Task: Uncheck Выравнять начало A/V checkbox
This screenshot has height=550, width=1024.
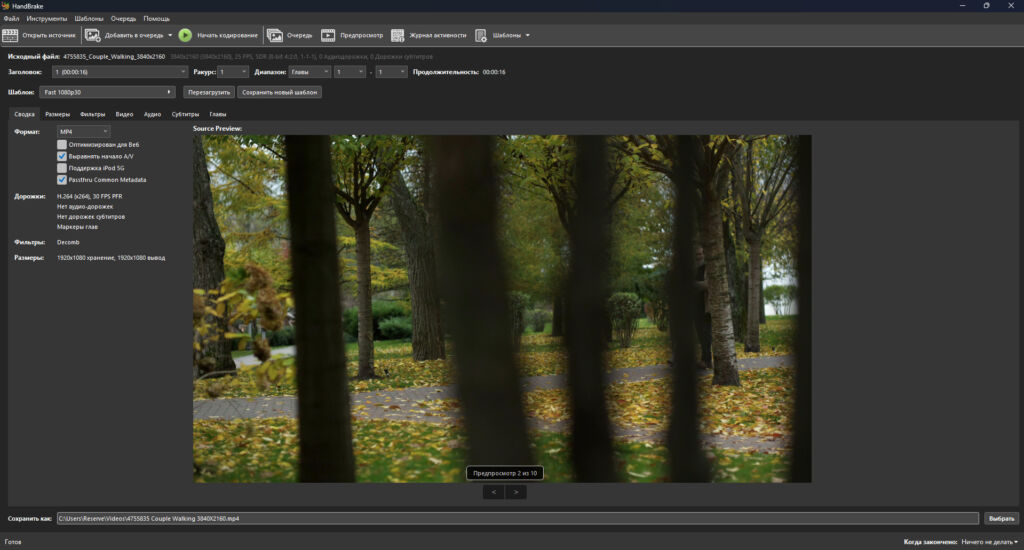Action: tap(62, 156)
